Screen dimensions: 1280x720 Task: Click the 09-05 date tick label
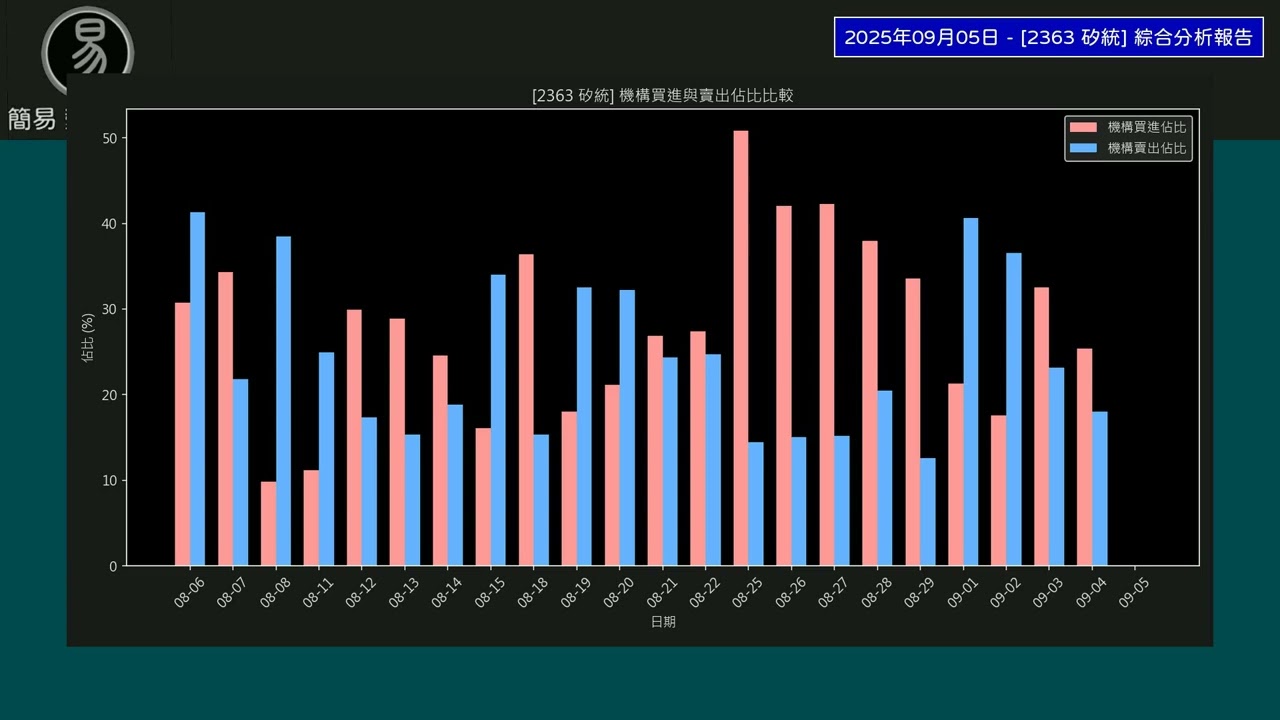[x=1135, y=592]
